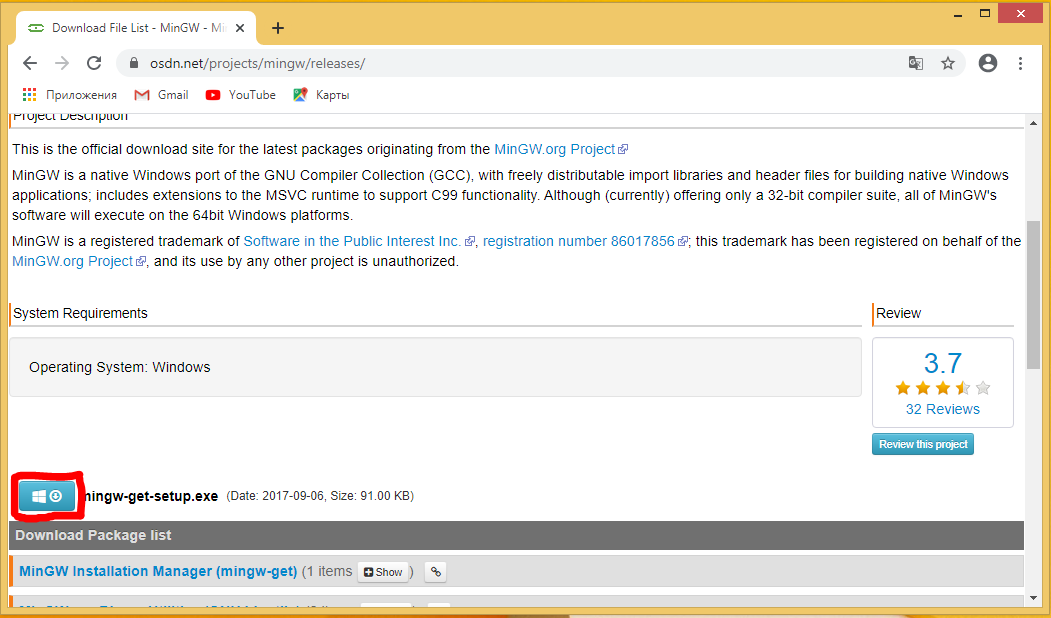Click the mingw-get-setup.exe filename
Image resolution: width=1051 pixels, height=618 pixels.
tap(149, 496)
